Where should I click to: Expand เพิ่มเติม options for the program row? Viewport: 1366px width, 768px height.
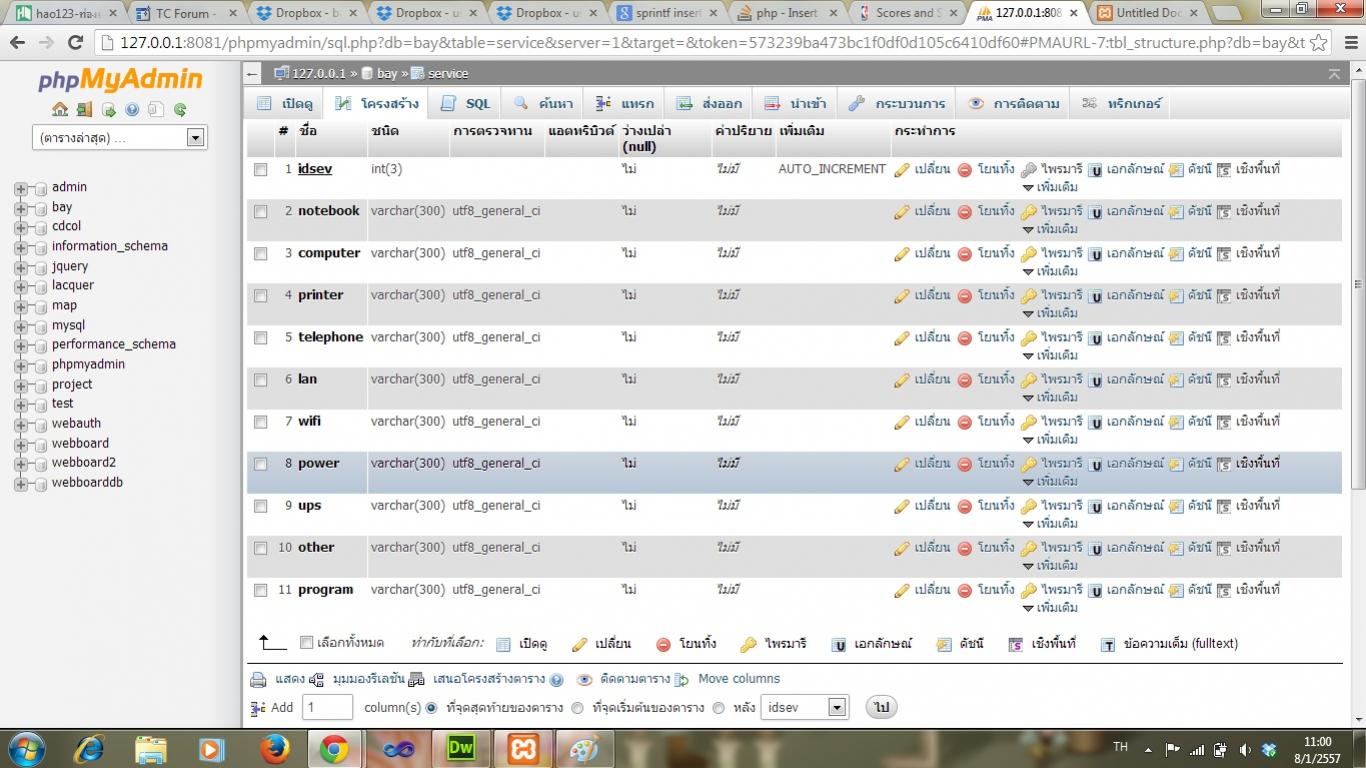tap(1050, 607)
